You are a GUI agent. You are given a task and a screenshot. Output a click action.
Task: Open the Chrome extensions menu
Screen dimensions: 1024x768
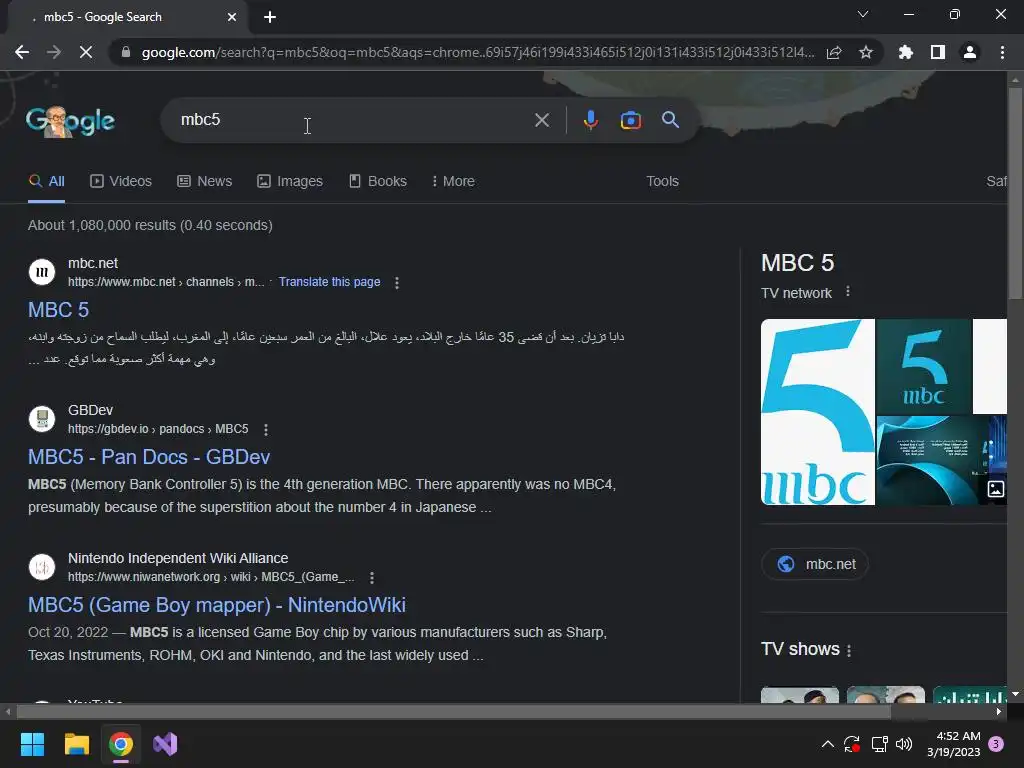click(x=906, y=52)
